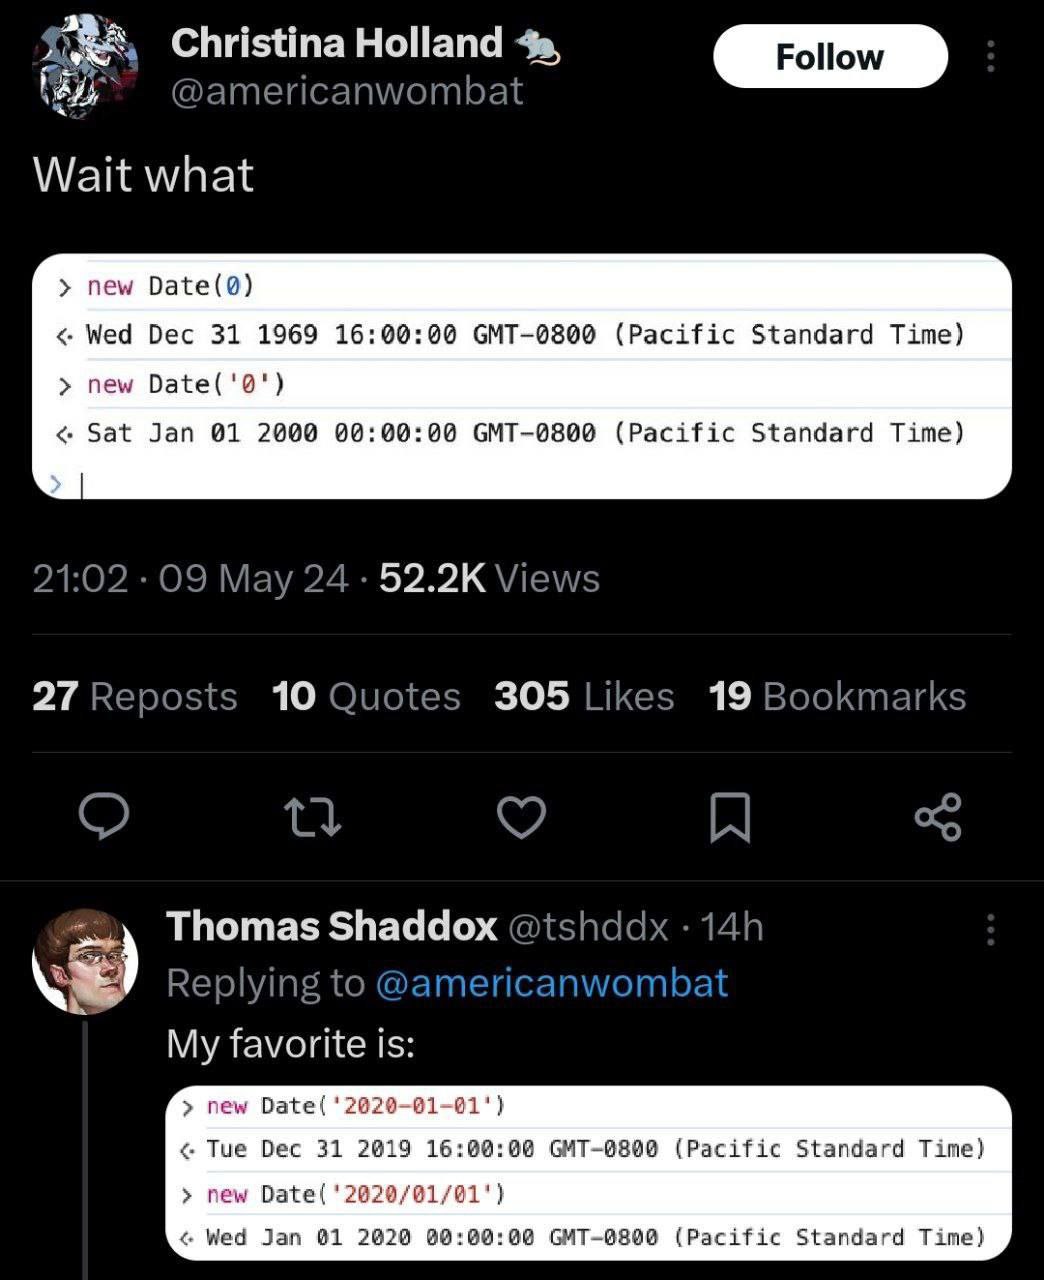Open the 19 Bookmarks count

tap(837, 696)
